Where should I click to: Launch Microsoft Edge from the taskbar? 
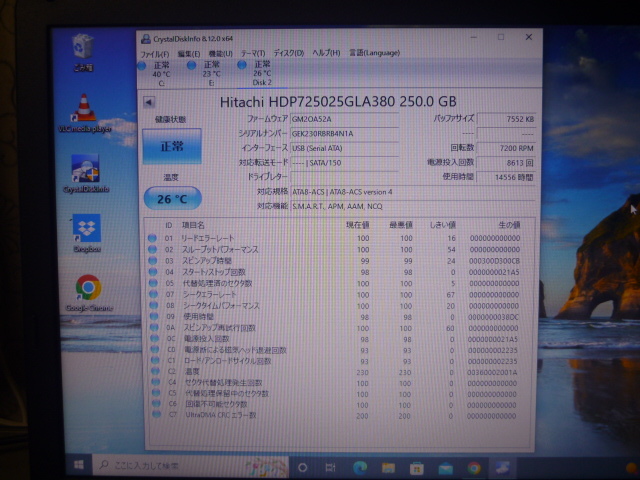[x=360, y=468]
